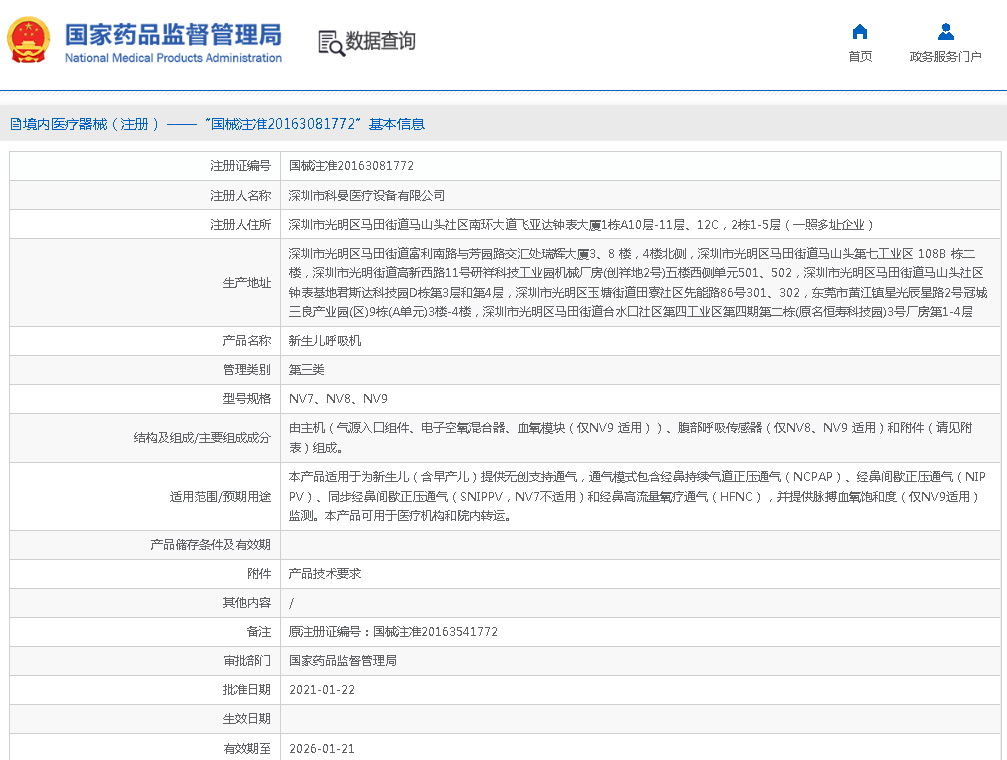Click the document icon before 境内医疗器械

pyautogui.click(x=15, y=124)
